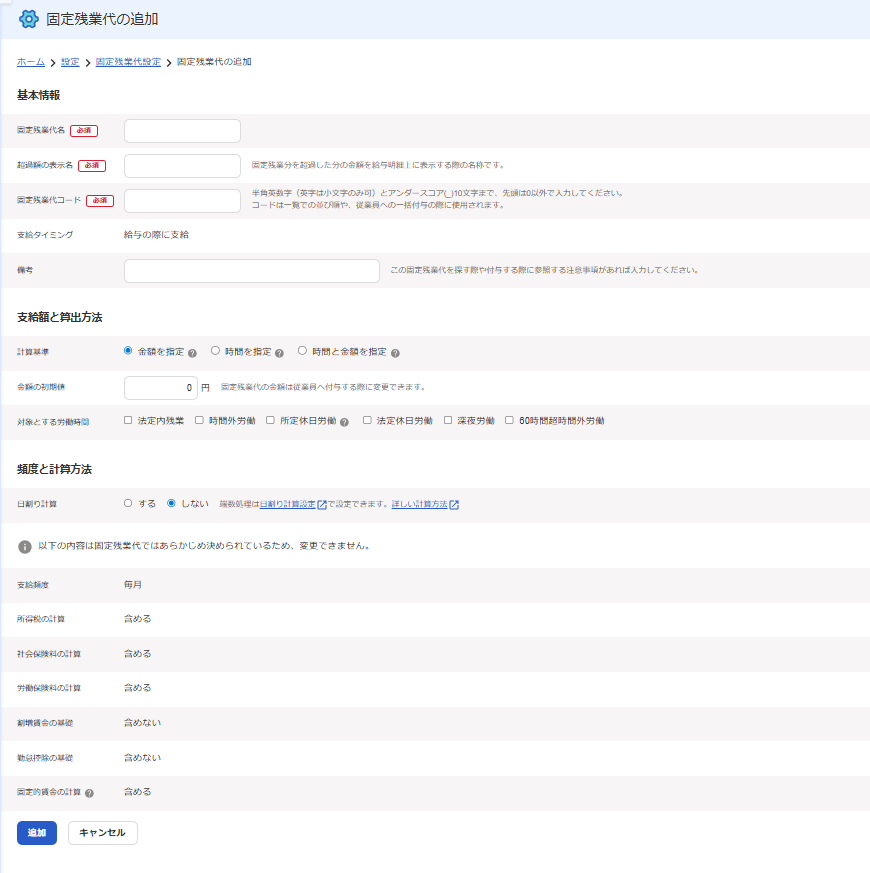
Task: Click the 金額の初期値 amount field
Action: coord(161,388)
